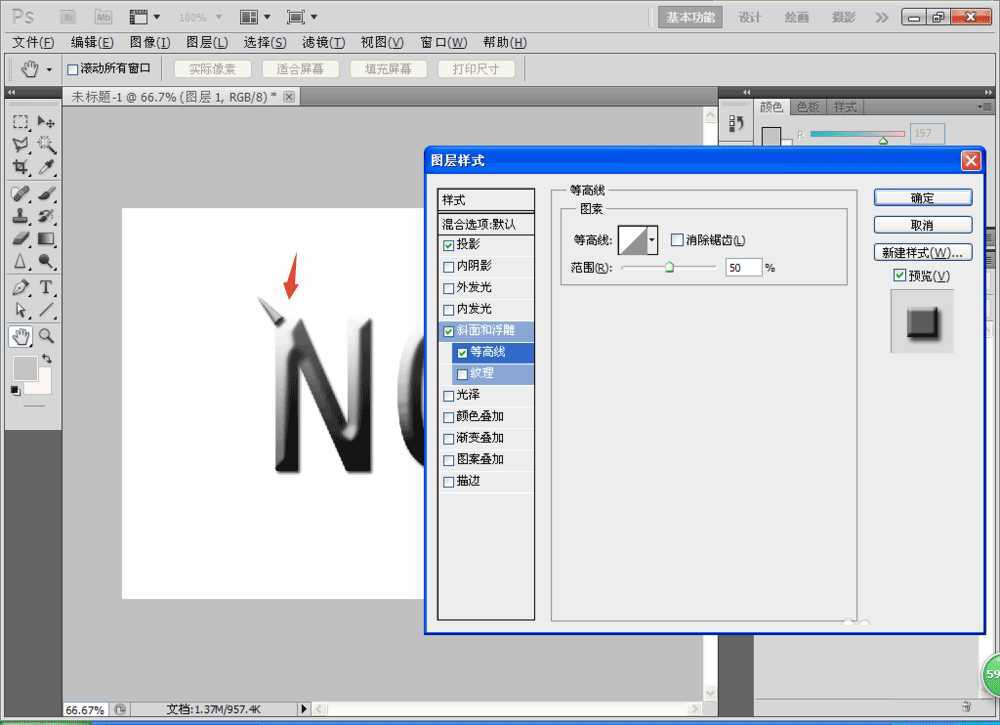
Task: Select the Crop tool
Action: click(x=22, y=167)
